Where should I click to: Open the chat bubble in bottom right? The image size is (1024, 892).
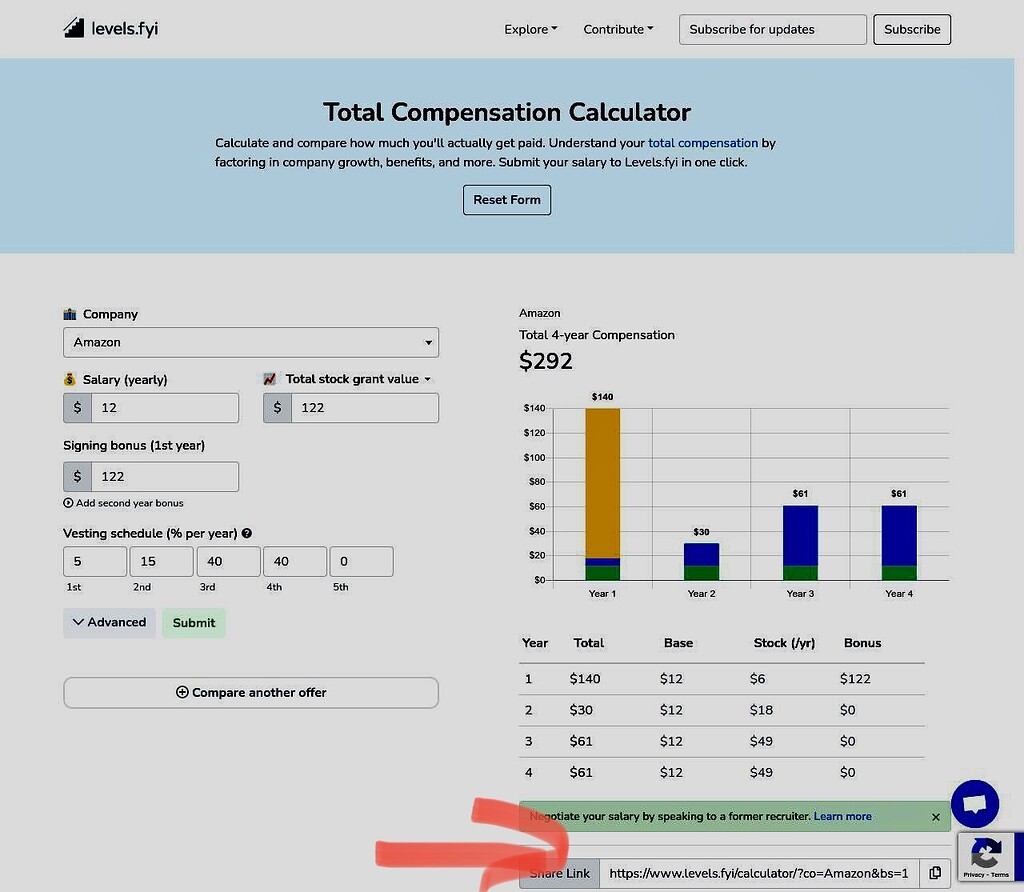pyautogui.click(x=975, y=804)
